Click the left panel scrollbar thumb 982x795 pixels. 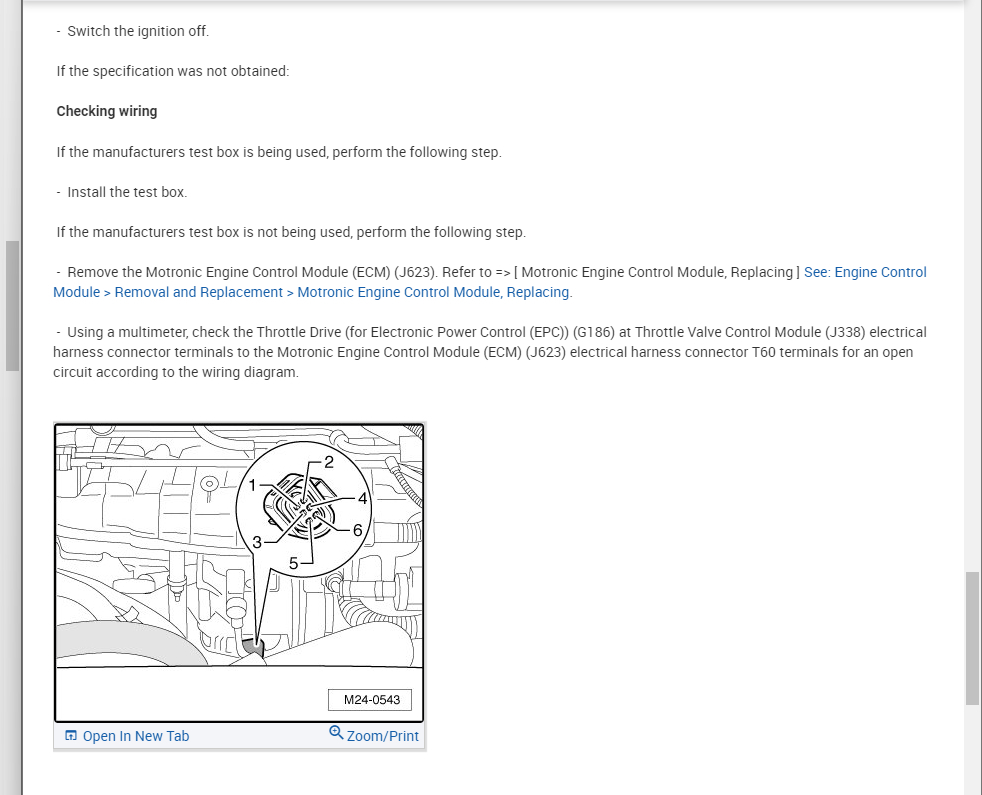point(13,306)
